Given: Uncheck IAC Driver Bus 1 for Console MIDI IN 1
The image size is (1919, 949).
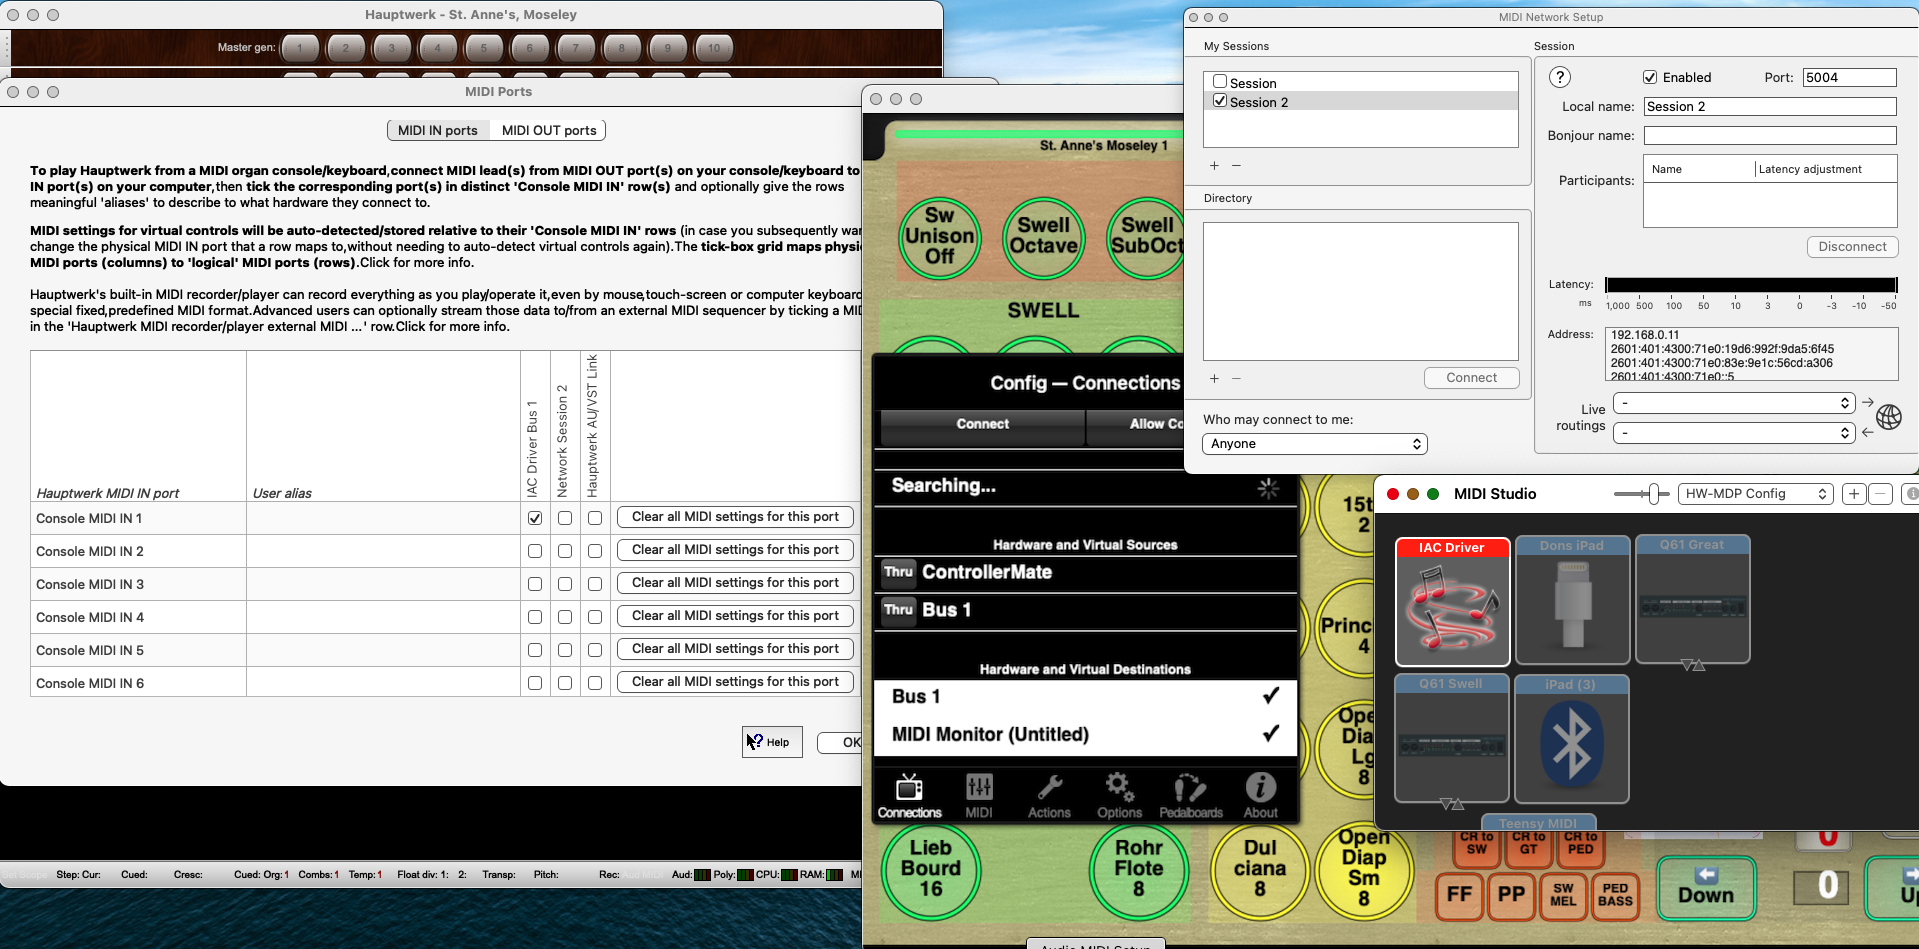Looking at the screenshot, I should tap(535, 518).
